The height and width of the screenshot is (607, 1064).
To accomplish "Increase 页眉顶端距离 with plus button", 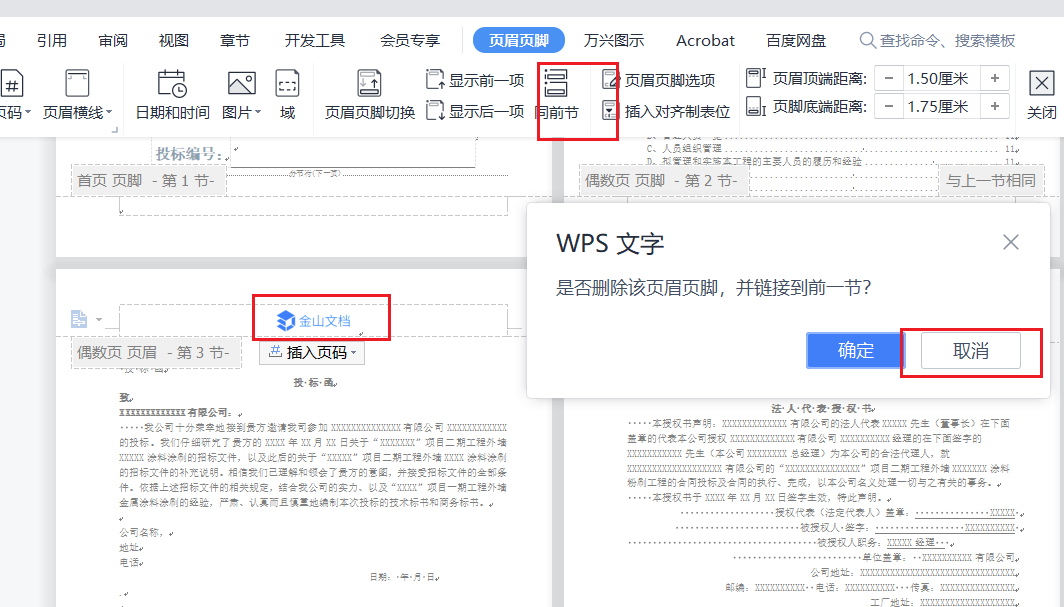I will 994,78.
